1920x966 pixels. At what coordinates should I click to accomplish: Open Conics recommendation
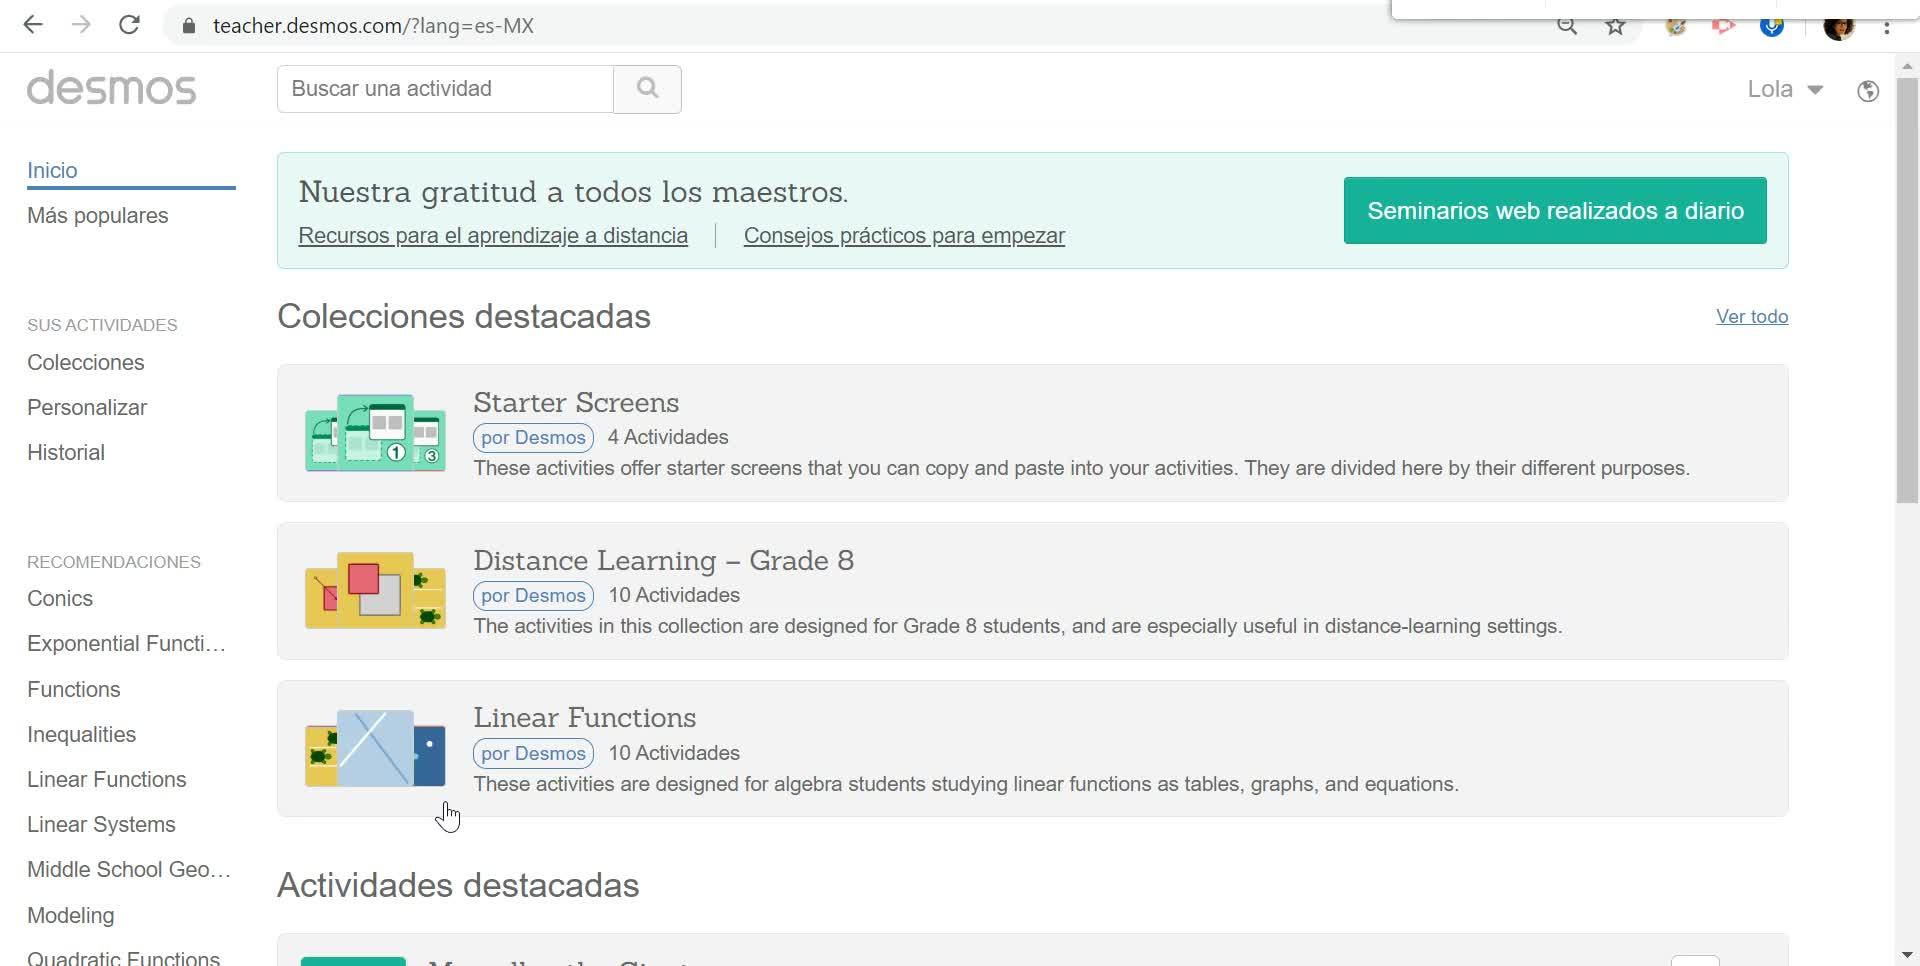[60, 599]
